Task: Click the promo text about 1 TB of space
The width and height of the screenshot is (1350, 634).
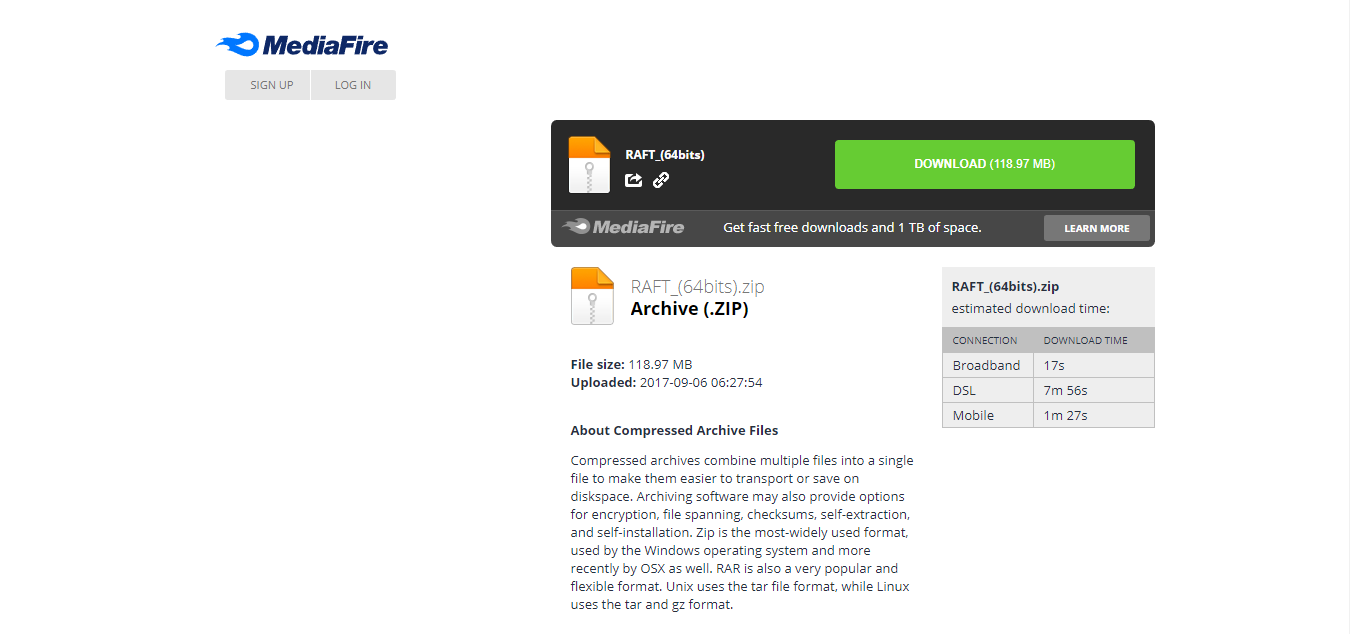Action: click(852, 228)
